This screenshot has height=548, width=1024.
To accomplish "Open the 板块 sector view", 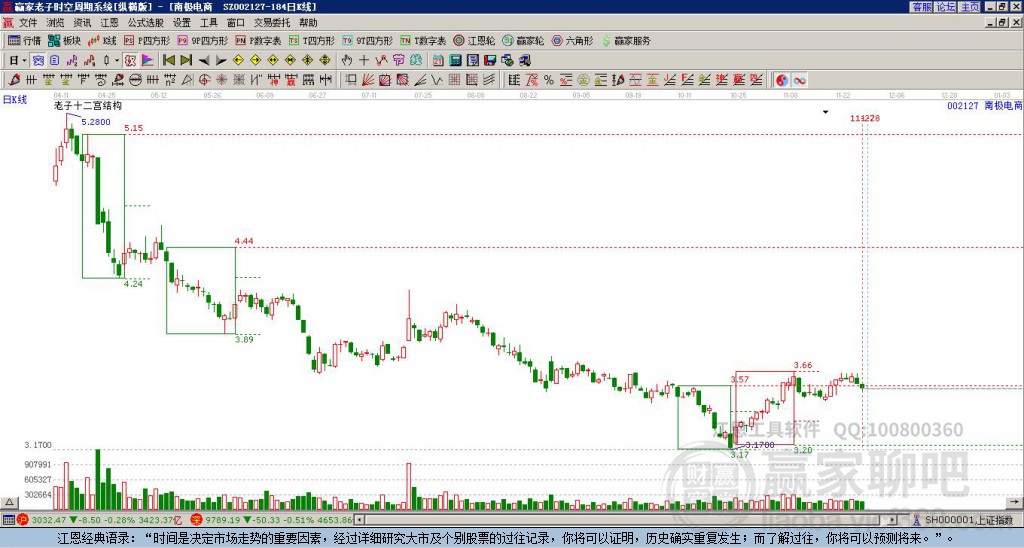I will (65, 40).
